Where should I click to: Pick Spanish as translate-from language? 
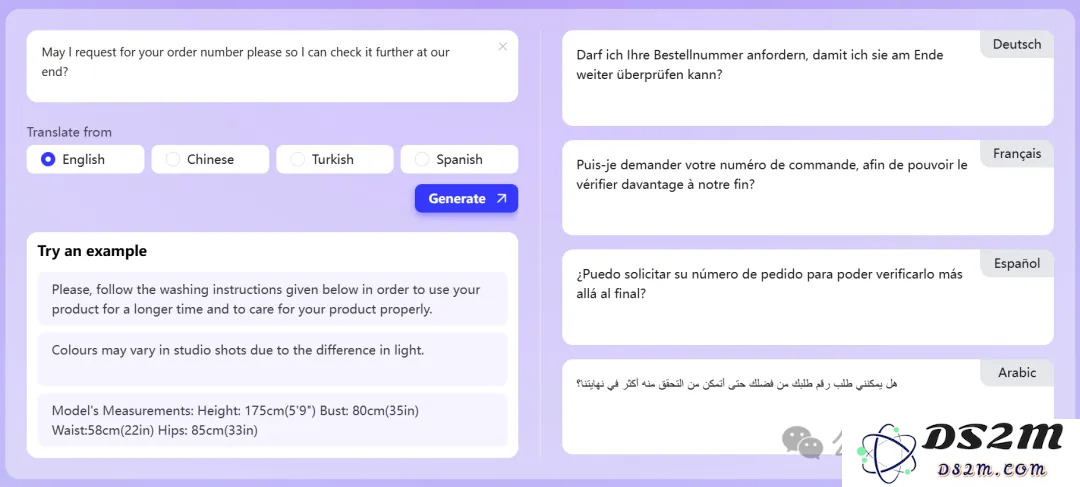(x=459, y=159)
